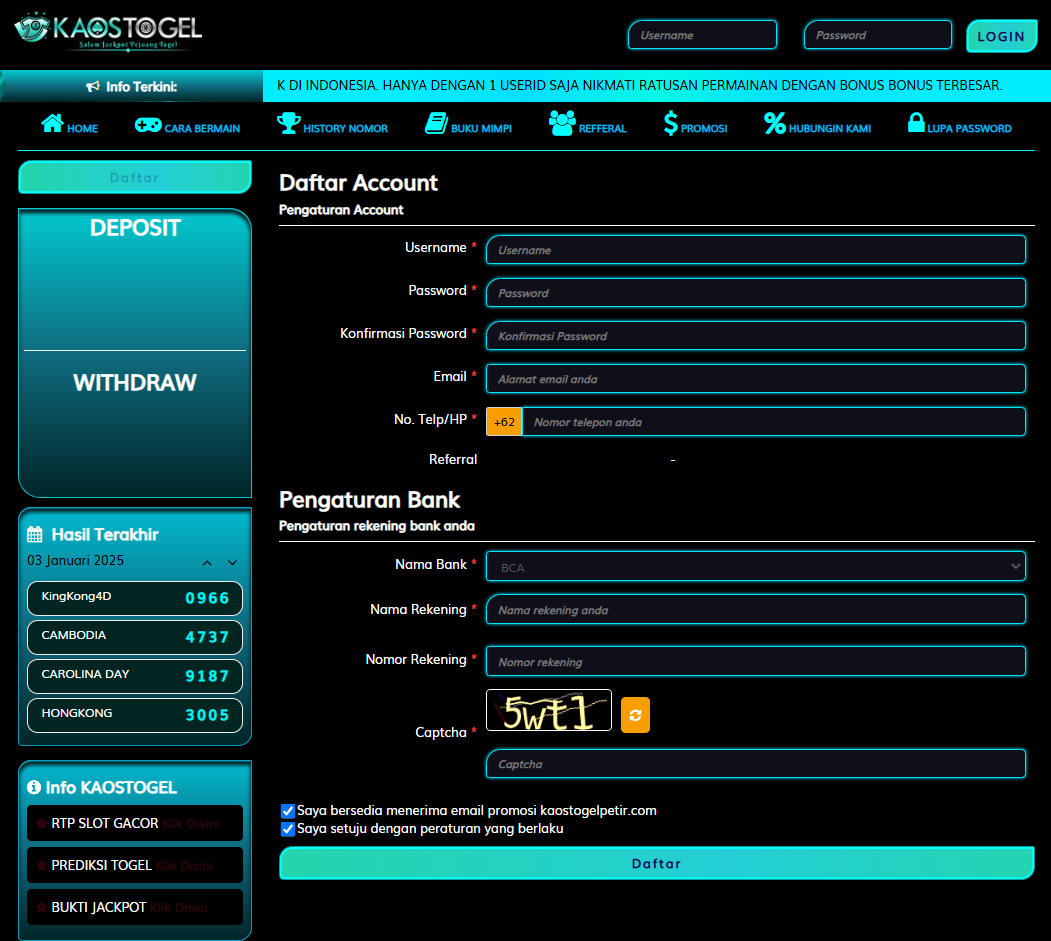Toggle the agree to rules checkbox
The width and height of the screenshot is (1051, 941).
288,829
